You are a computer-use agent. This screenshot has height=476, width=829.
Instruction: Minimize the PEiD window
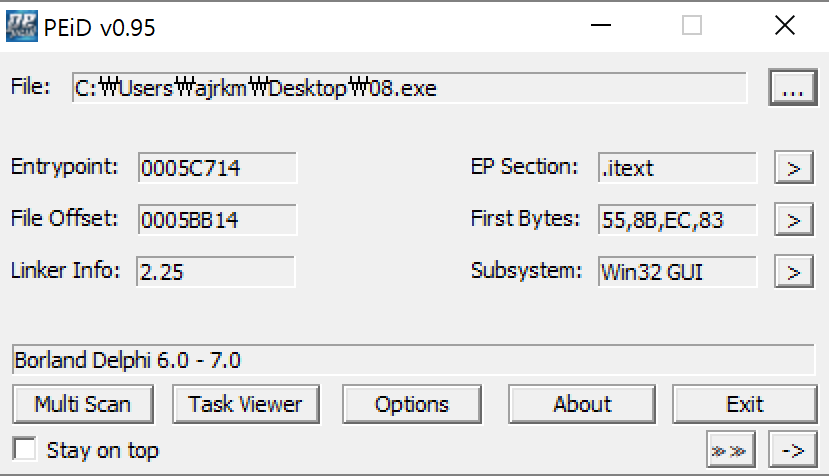601,27
